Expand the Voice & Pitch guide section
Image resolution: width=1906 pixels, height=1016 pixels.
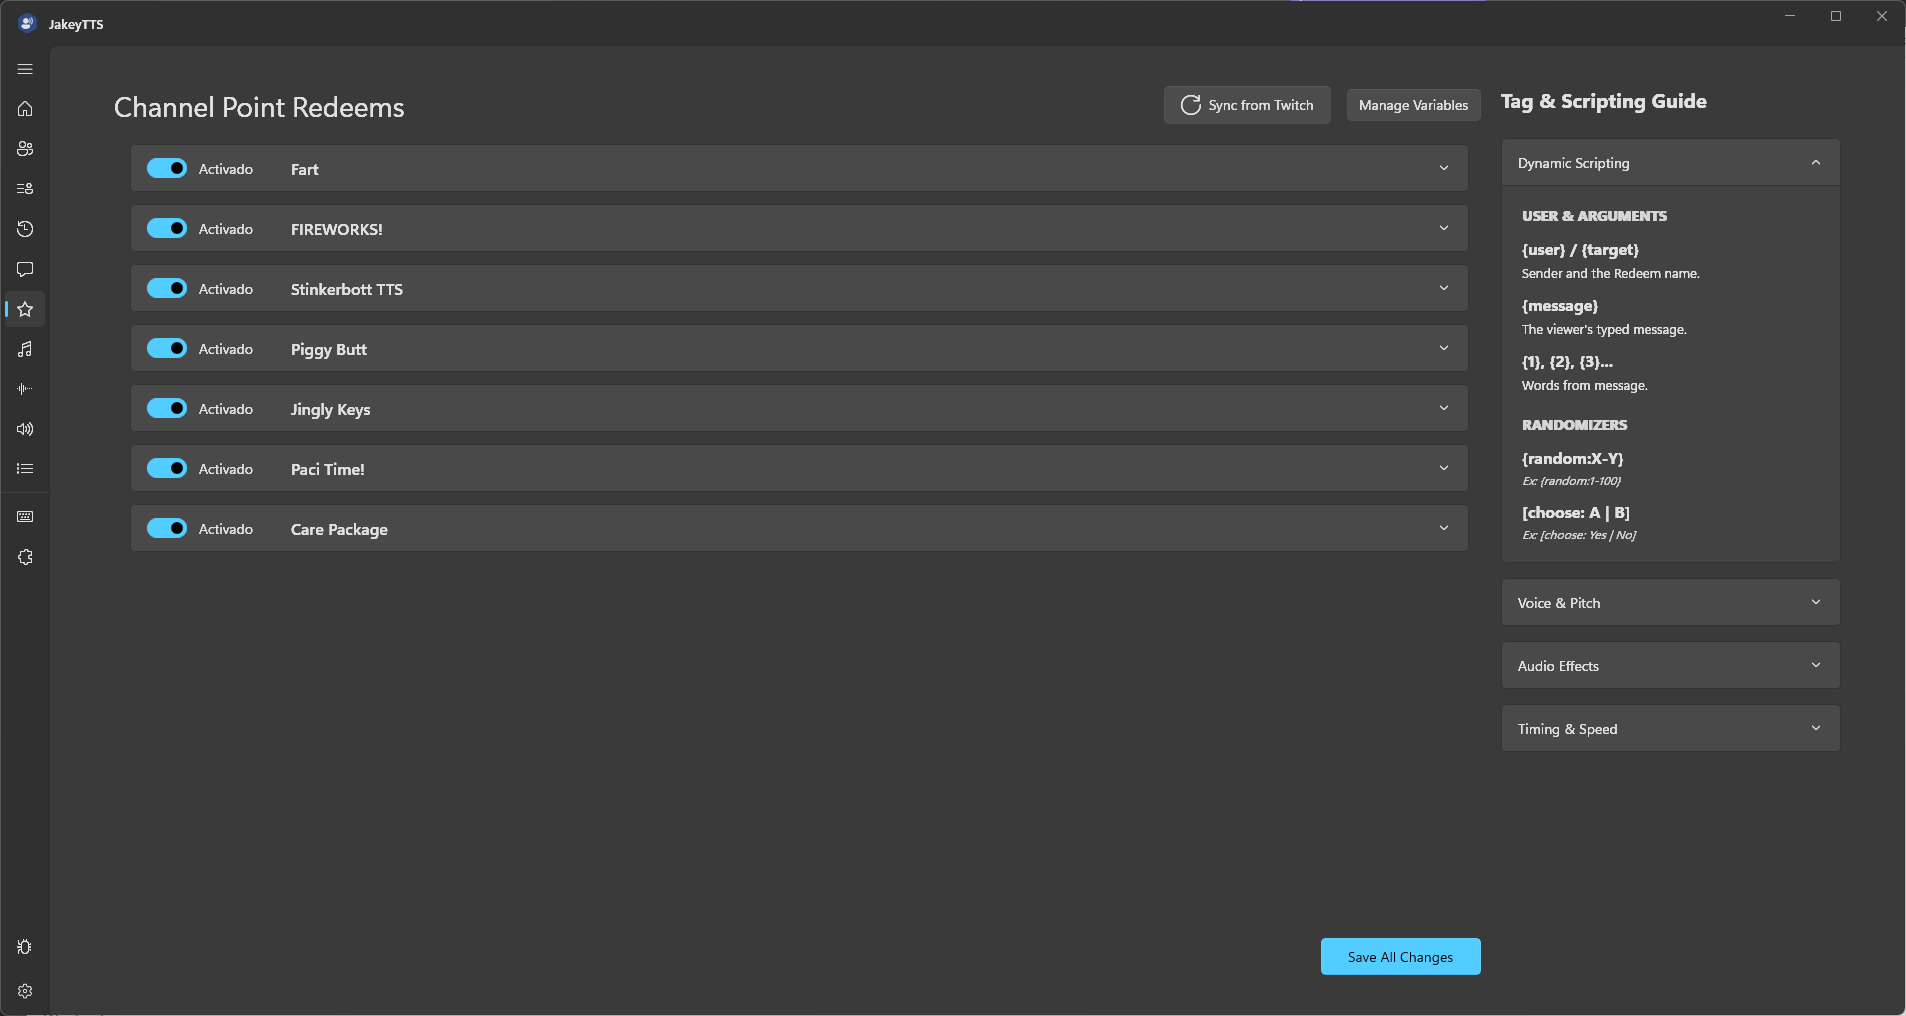pyautogui.click(x=1670, y=602)
